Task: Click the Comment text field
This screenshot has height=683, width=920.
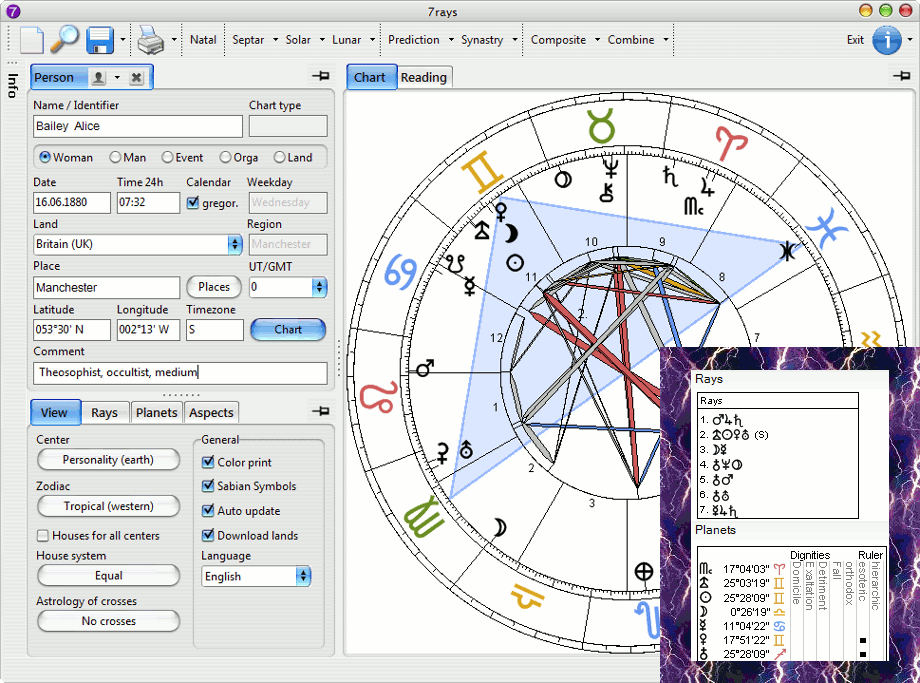Action: 180,373
